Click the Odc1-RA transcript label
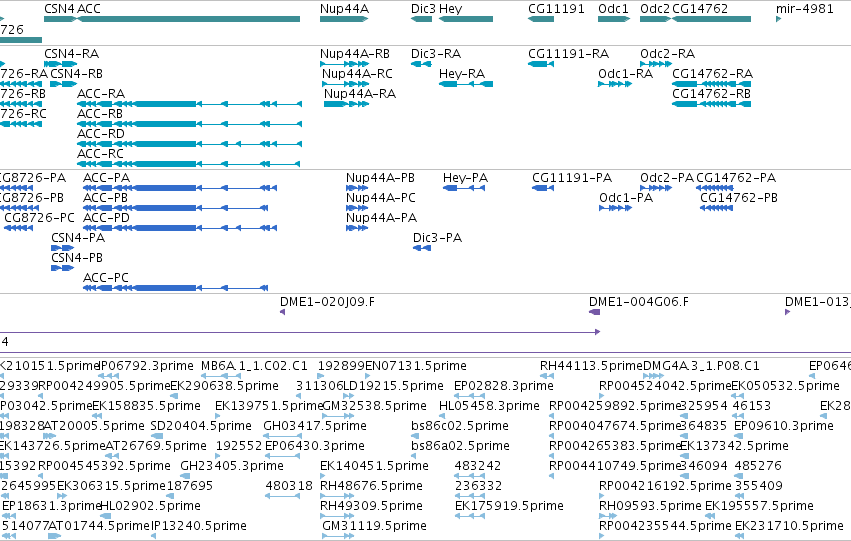This screenshot has width=851, height=541. point(625,74)
